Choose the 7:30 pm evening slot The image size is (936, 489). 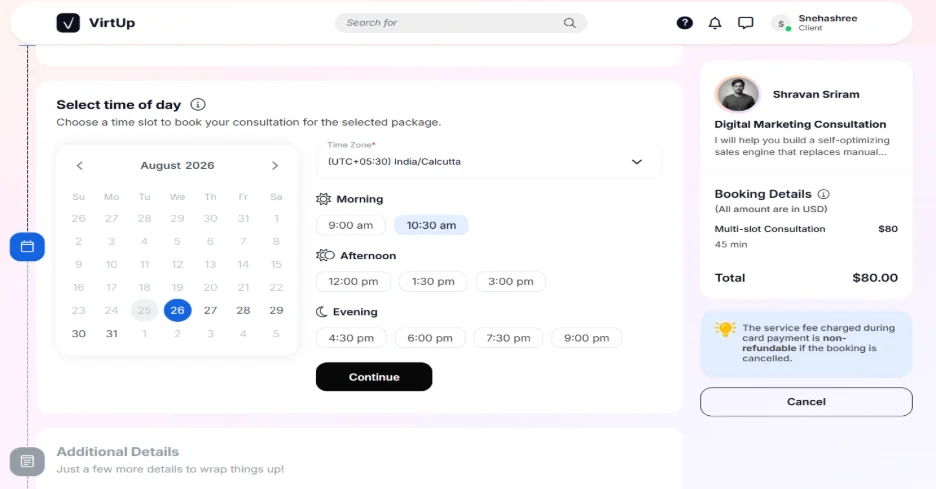[x=508, y=338]
